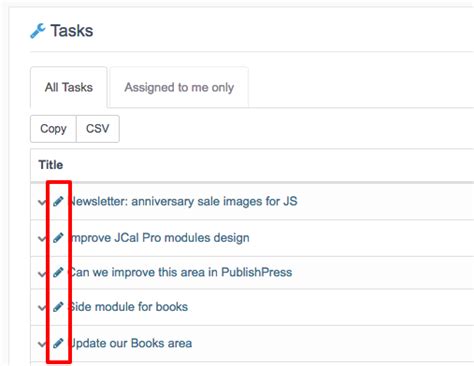Open Can we improve this area in PublishPress
Viewport: 474px width, 366px height.
click(x=180, y=272)
